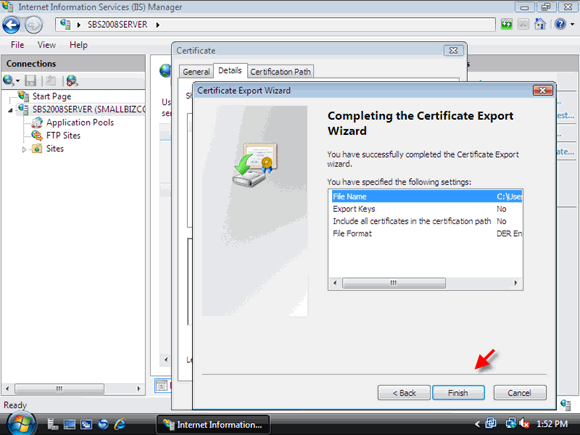Click Internet Information taskbar button
580x435 pixels.
tap(213, 424)
